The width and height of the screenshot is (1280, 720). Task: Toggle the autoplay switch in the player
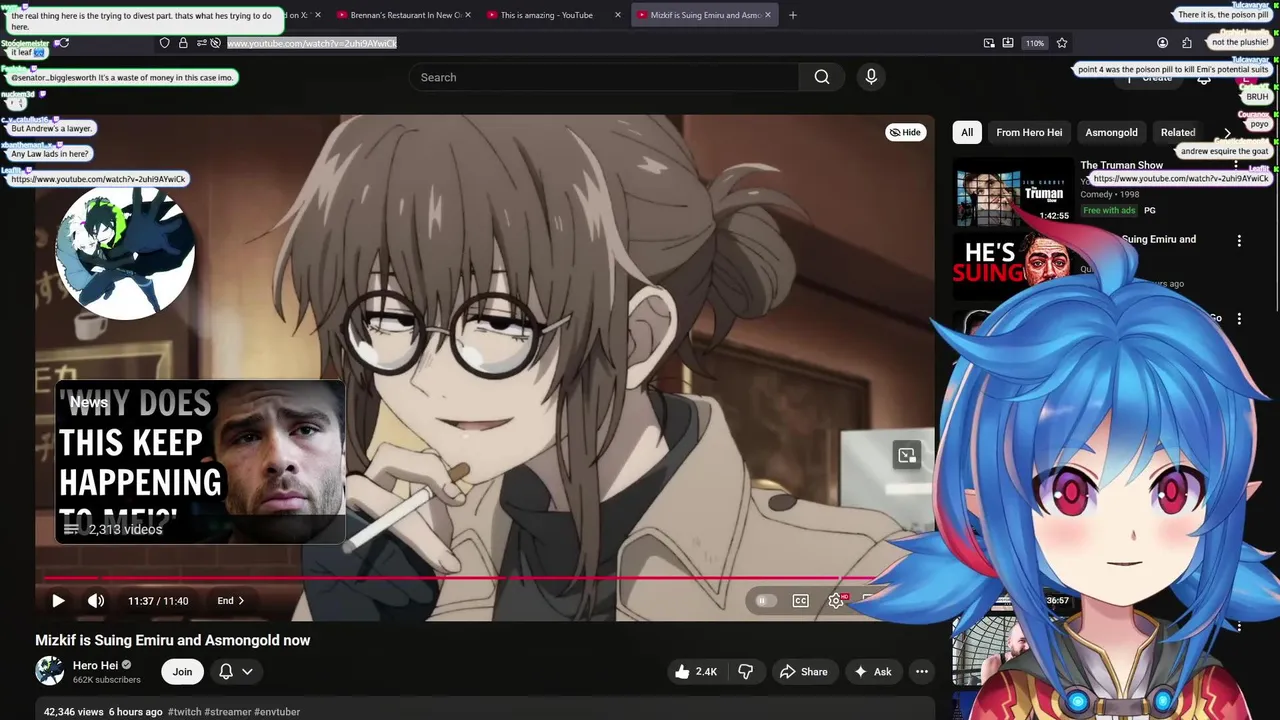[x=766, y=601]
